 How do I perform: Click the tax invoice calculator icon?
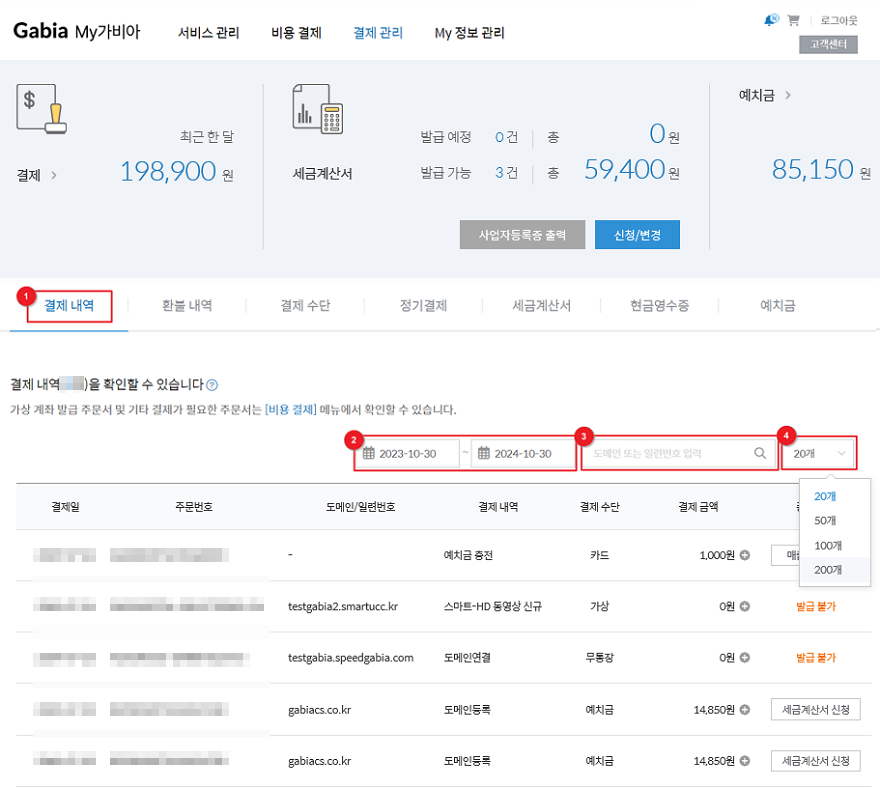click(318, 109)
